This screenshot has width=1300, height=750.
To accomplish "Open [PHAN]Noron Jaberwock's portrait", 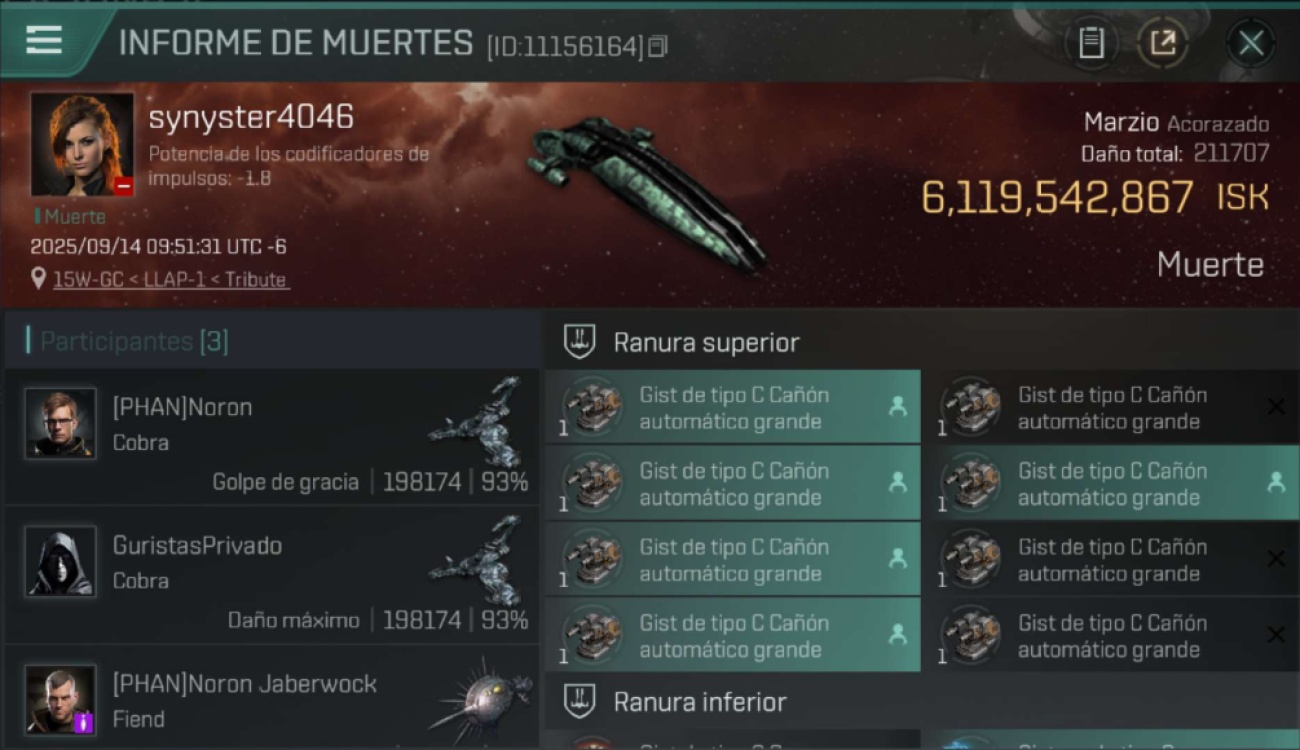I will [61, 700].
